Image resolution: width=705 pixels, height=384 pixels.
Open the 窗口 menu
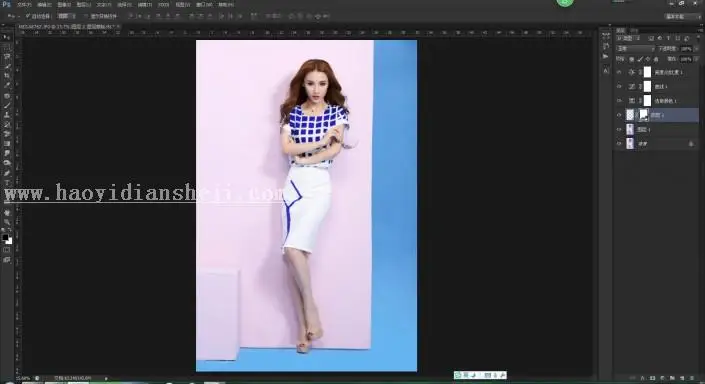click(204, 4)
